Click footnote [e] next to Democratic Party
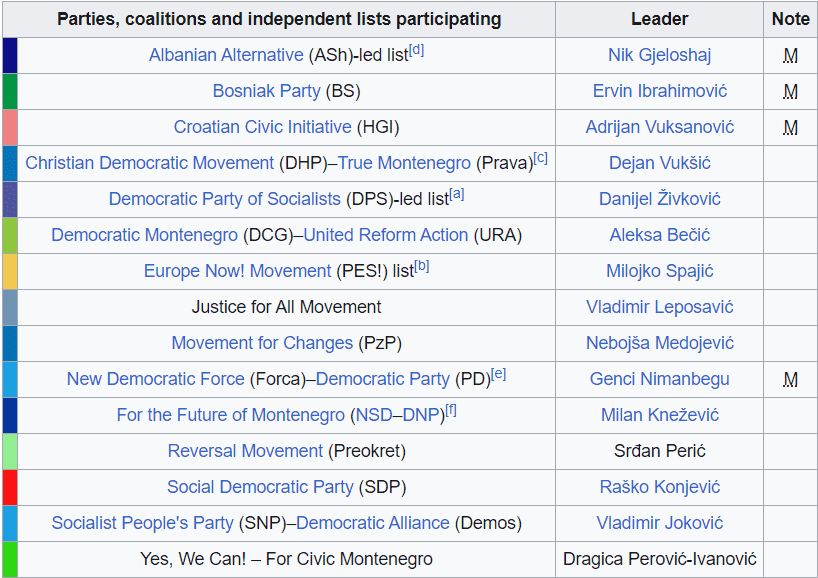The image size is (818, 578). click(x=498, y=374)
